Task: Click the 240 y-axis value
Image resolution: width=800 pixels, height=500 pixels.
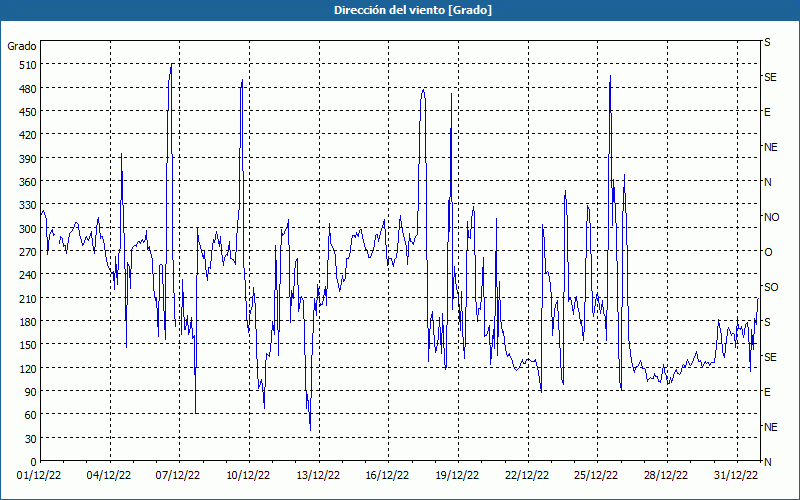Action: point(27,275)
